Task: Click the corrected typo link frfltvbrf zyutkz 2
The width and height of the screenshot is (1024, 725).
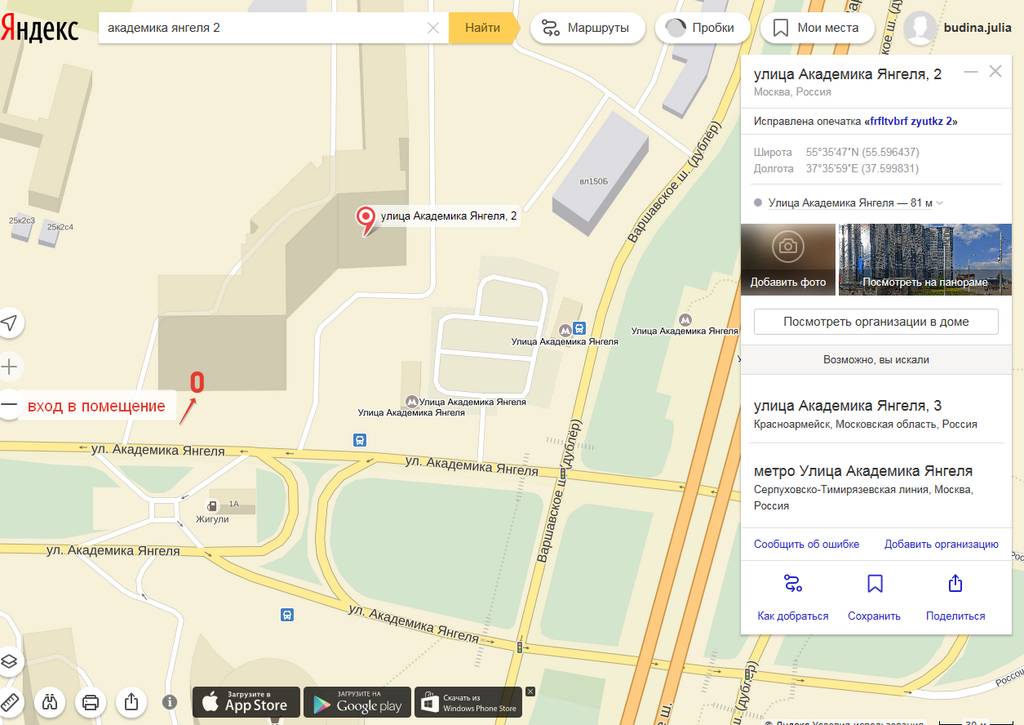Action: point(911,121)
